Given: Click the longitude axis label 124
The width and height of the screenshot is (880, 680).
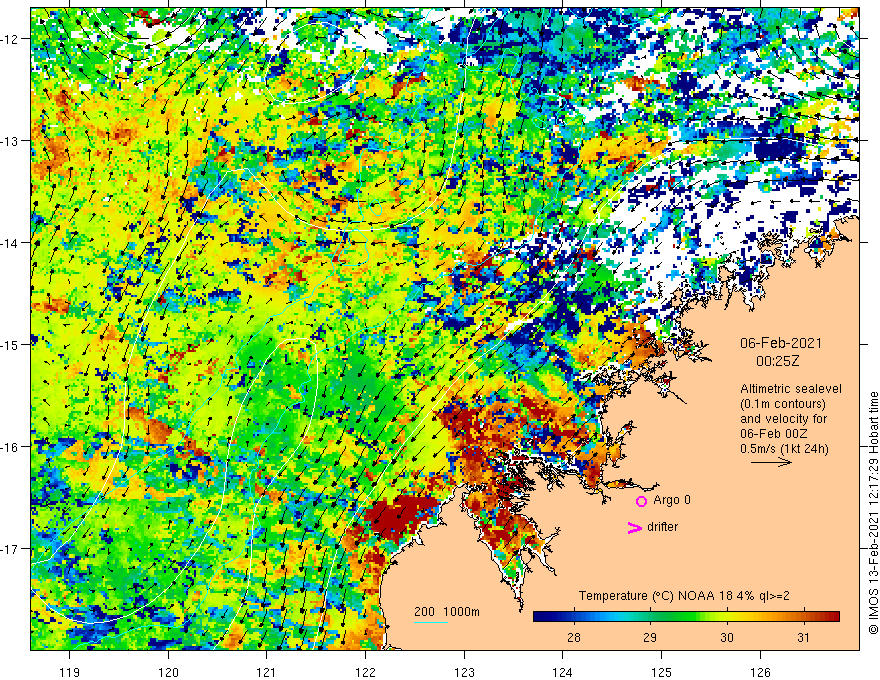Looking at the screenshot, I should coord(562,672).
